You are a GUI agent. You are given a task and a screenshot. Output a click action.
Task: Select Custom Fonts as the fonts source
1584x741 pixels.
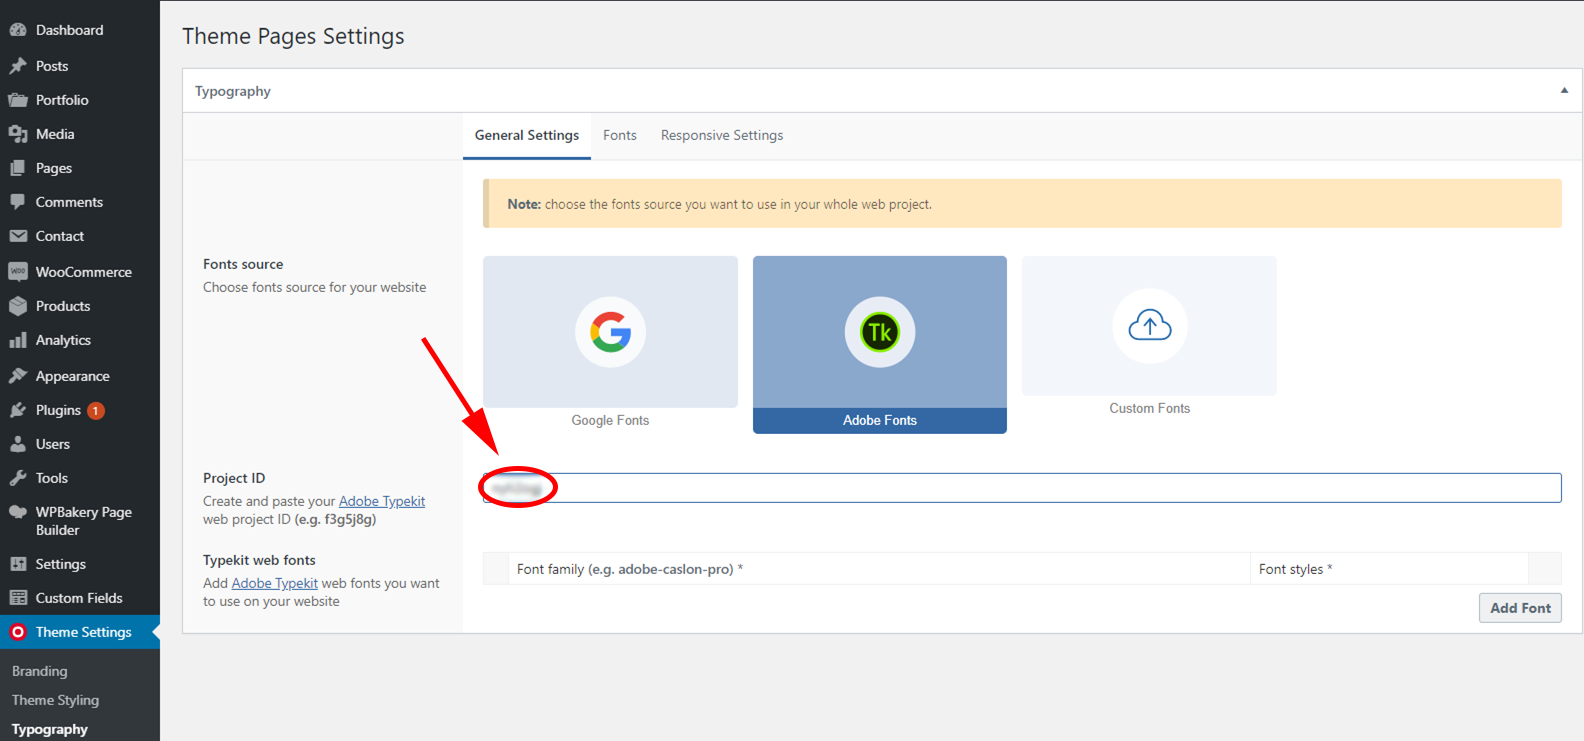pos(1150,338)
